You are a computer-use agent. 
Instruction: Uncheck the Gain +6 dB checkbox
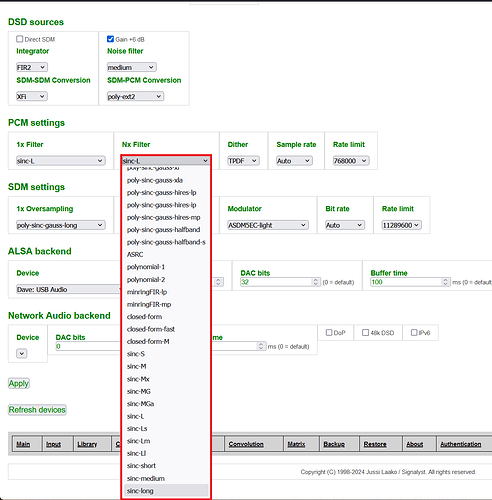point(110,39)
